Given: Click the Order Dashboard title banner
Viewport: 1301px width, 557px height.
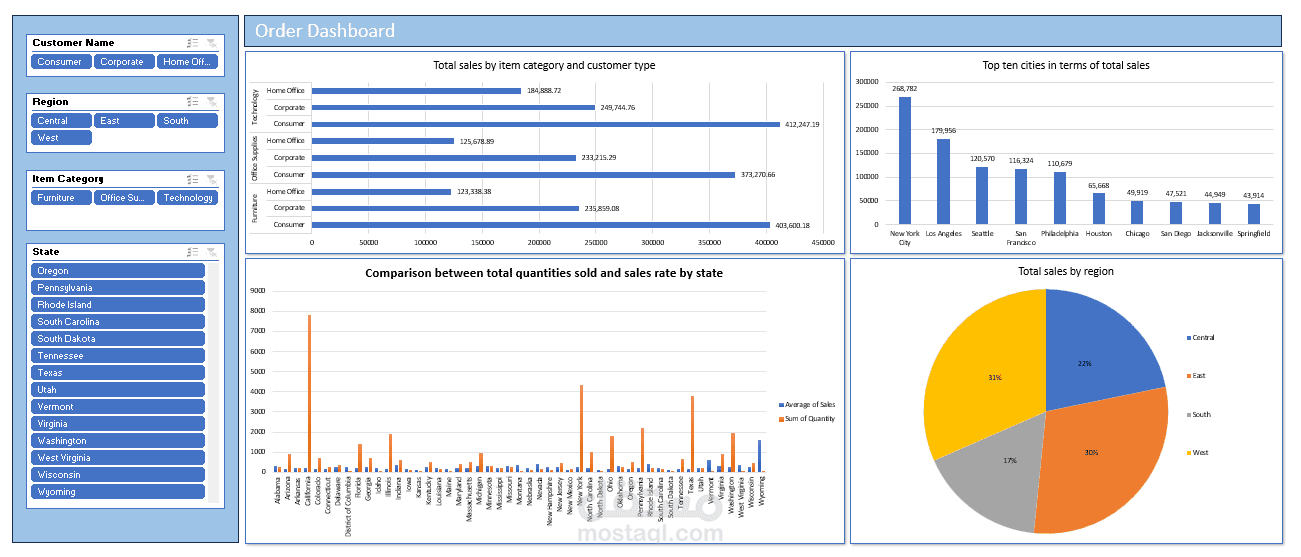Looking at the screenshot, I should [763, 31].
